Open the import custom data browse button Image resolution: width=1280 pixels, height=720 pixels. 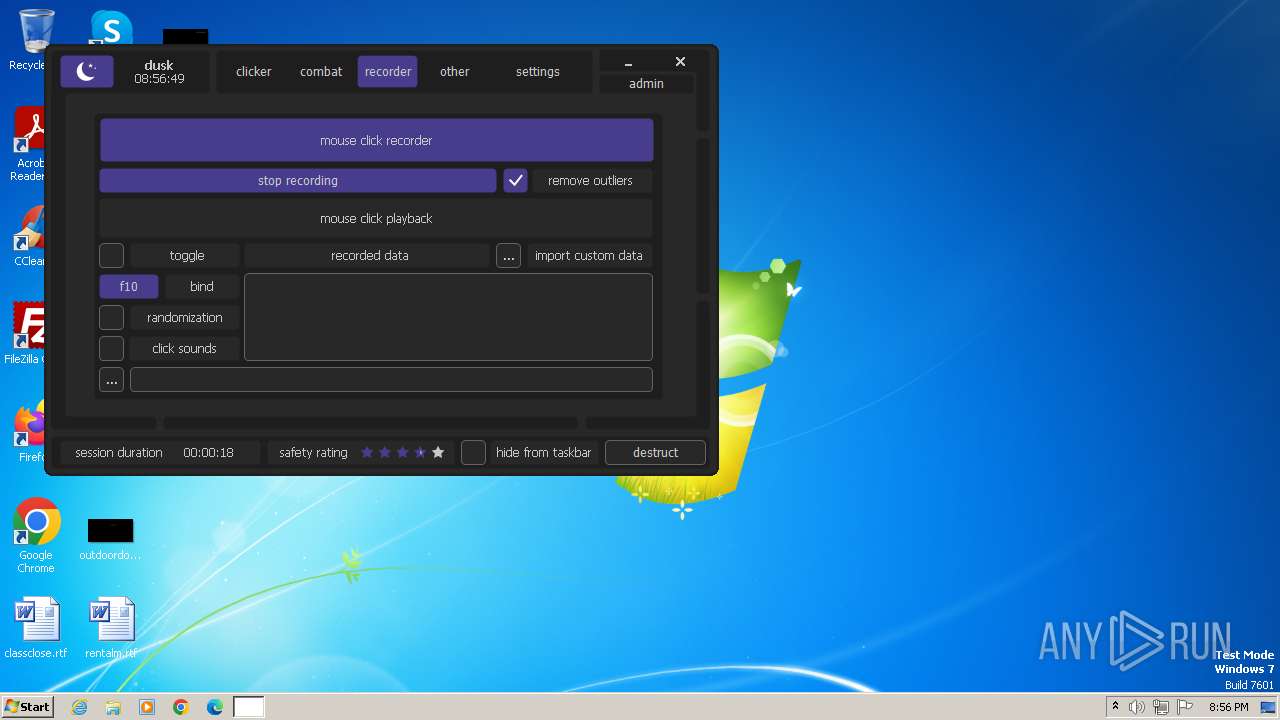click(509, 256)
